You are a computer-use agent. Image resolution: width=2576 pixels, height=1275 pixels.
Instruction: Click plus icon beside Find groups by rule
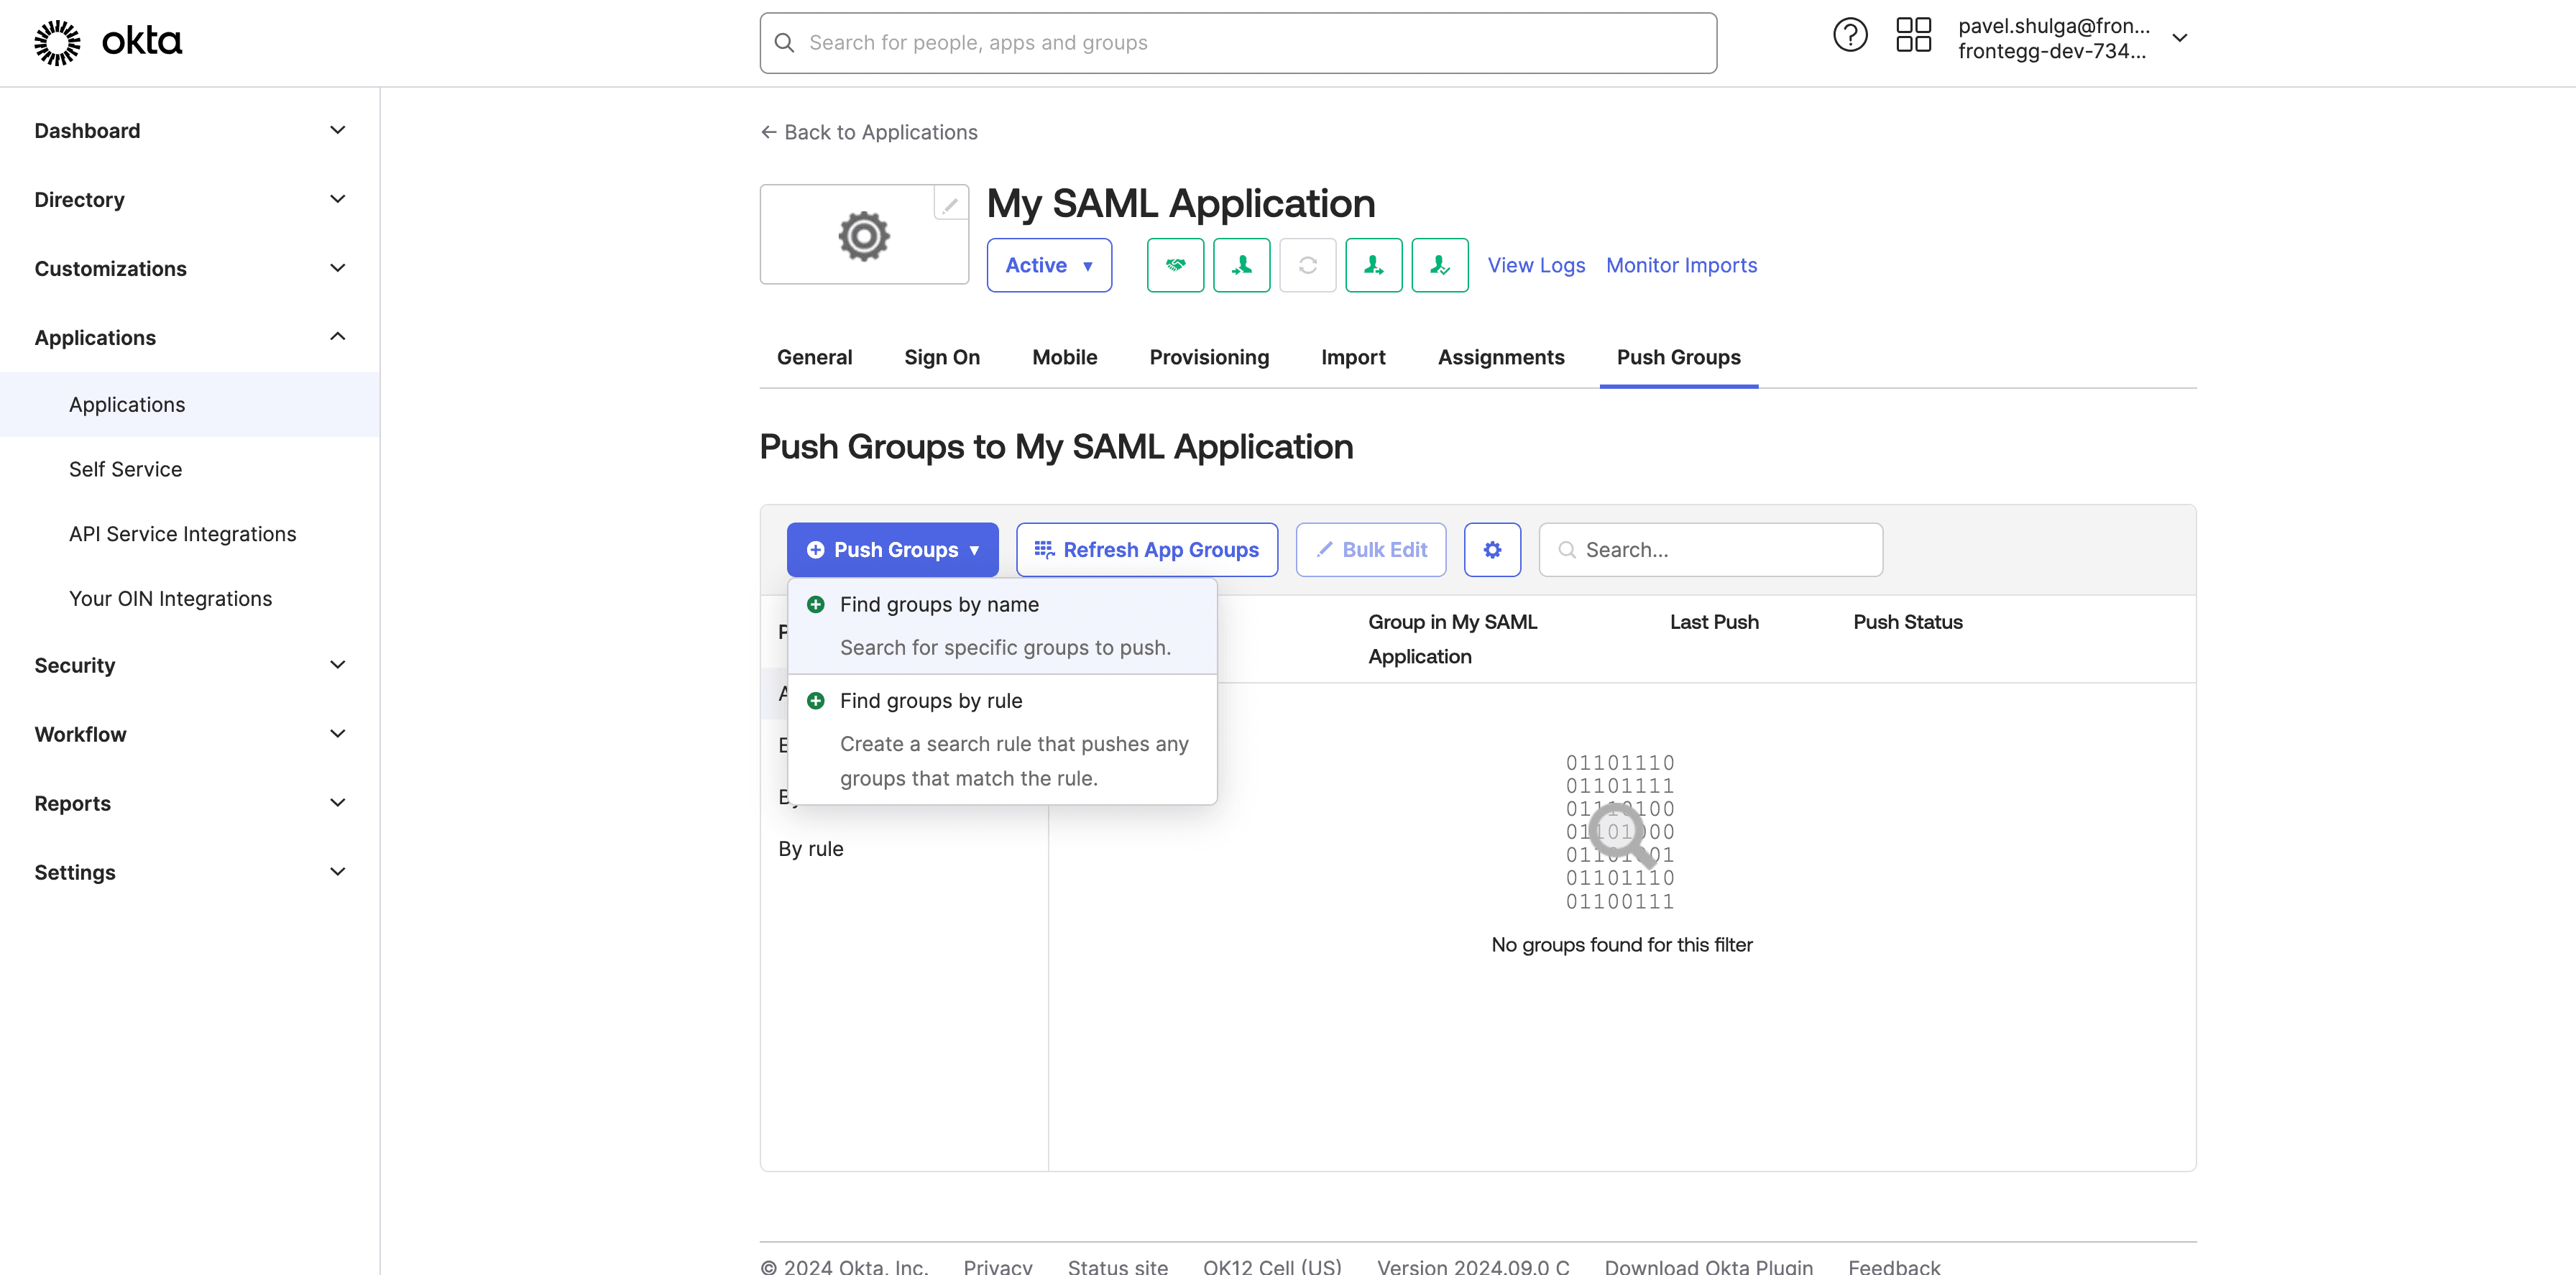click(816, 700)
